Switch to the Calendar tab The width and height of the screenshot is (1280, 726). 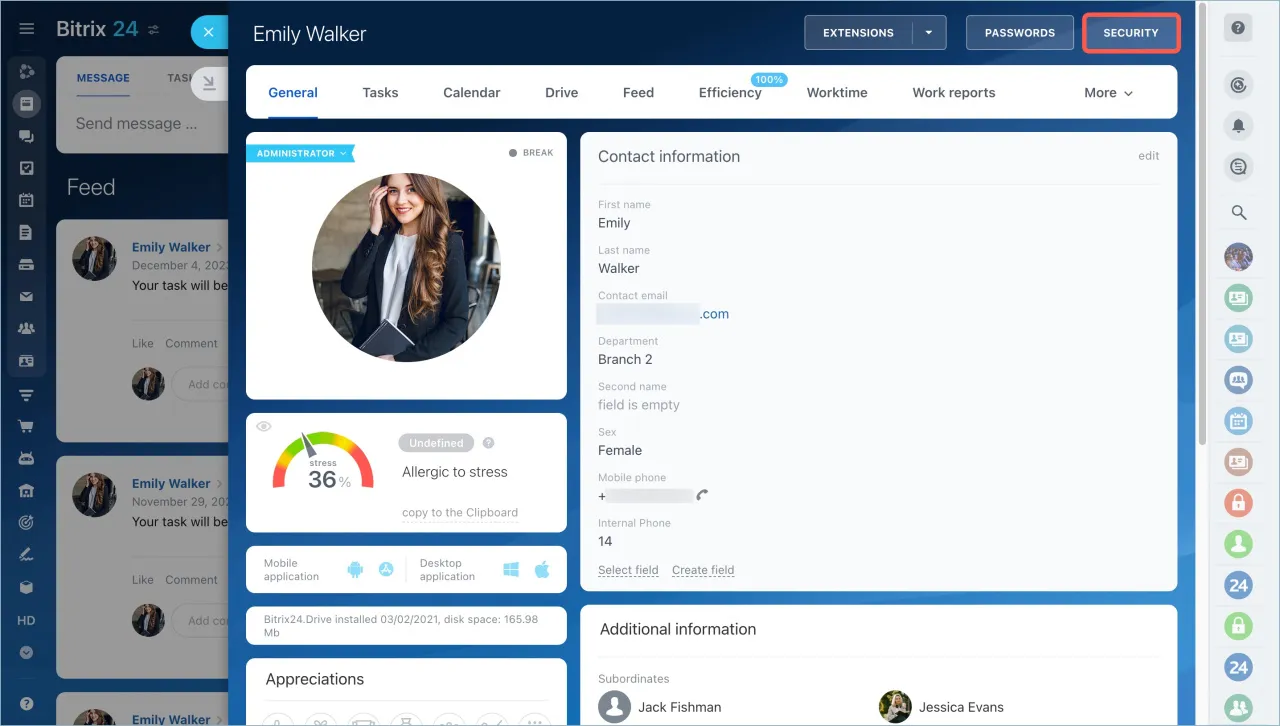point(472,92)
